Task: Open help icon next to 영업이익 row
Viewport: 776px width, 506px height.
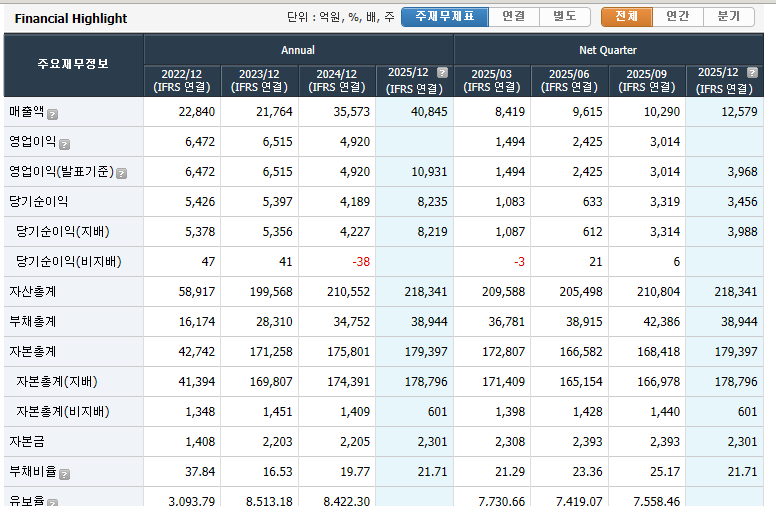Action: [64, 144]
